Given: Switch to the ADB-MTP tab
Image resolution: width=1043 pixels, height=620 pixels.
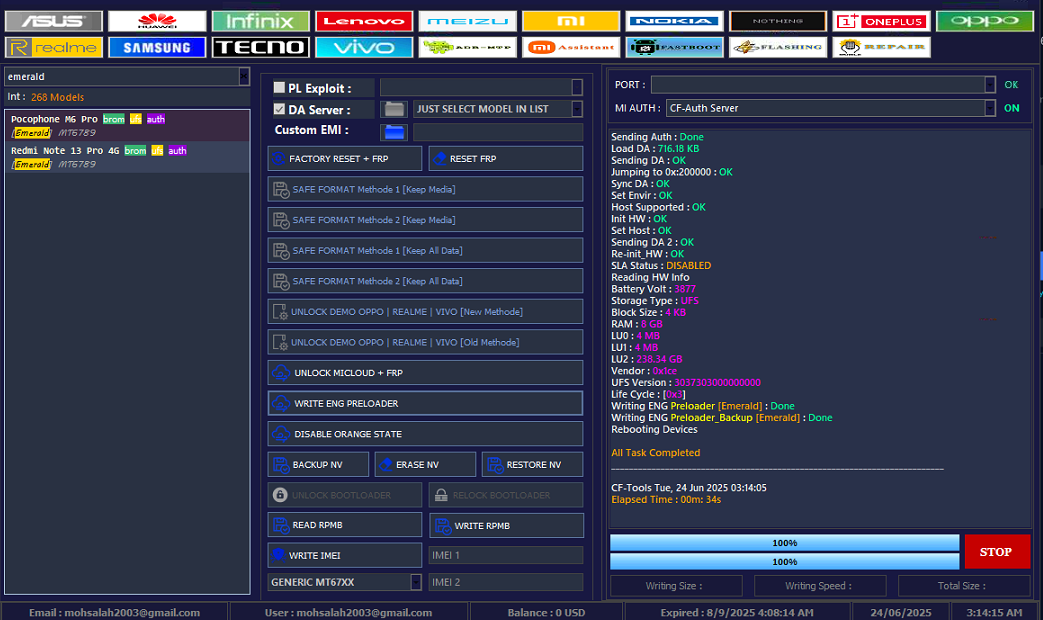Looking at the screenshot, I should (468, 47).
